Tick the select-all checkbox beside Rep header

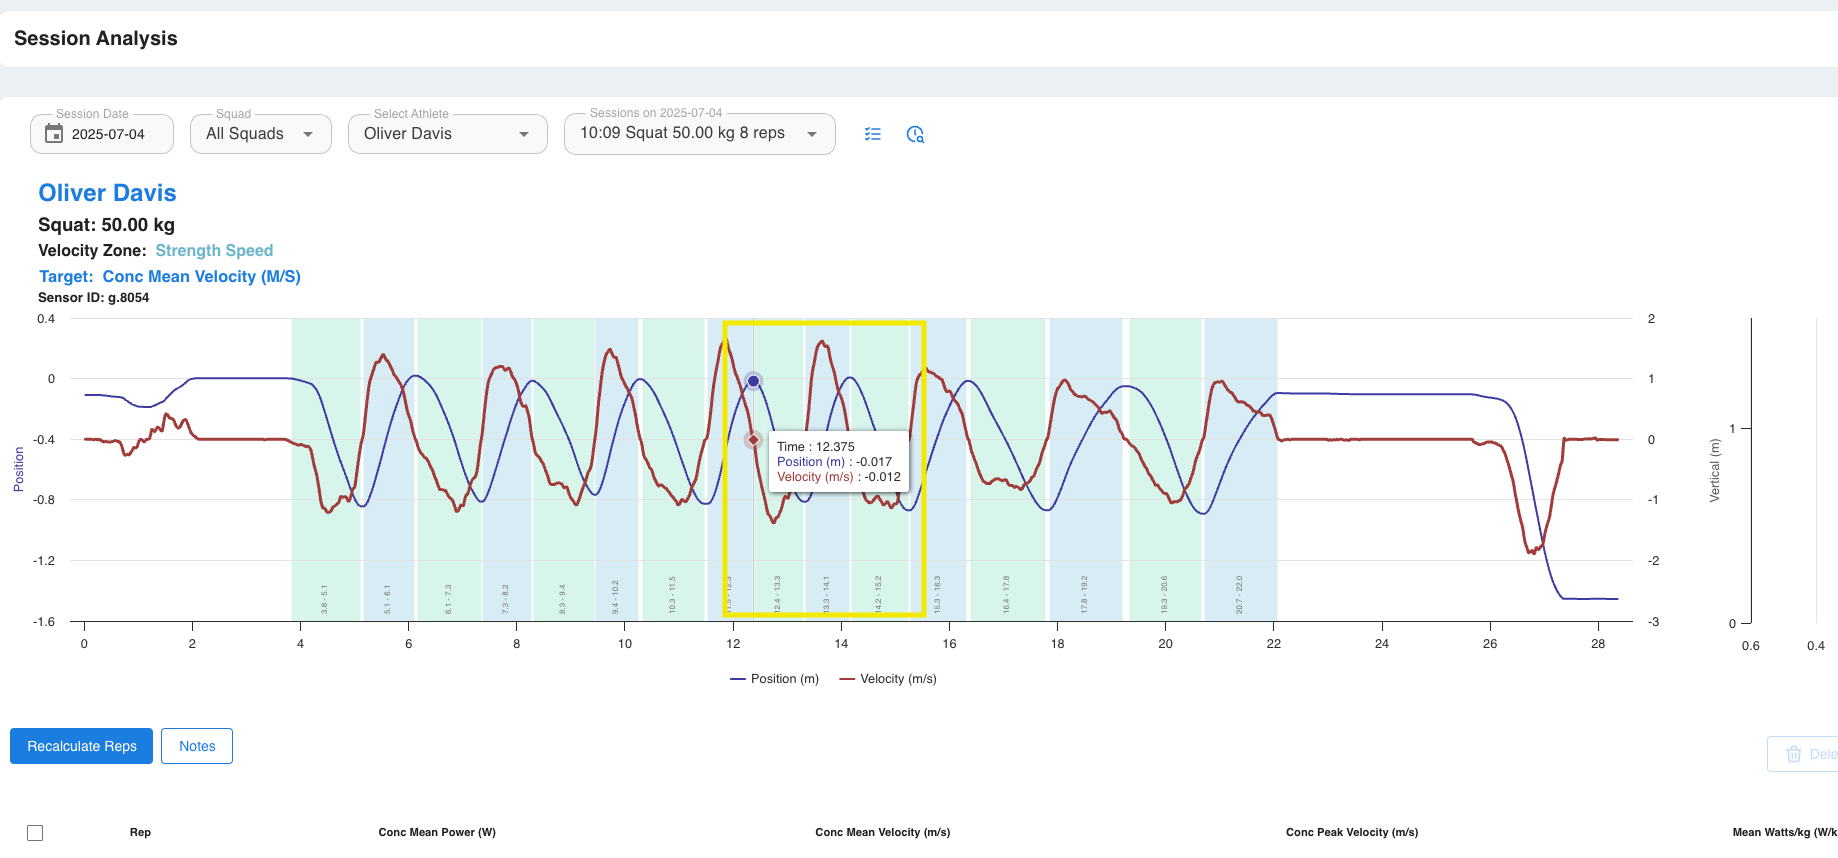tap(35, 832)
